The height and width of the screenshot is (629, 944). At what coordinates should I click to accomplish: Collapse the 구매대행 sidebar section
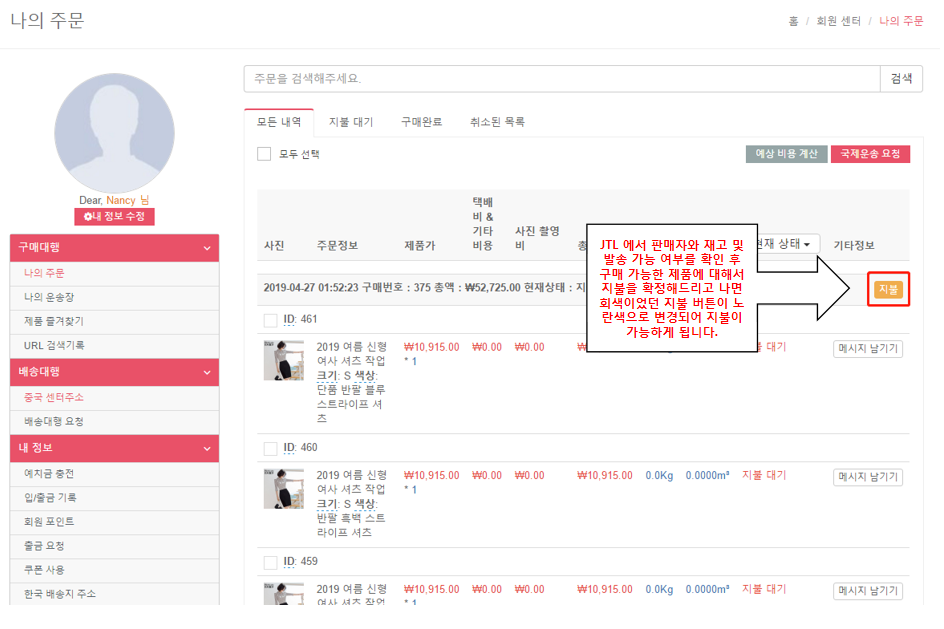[x=207, y=248]
